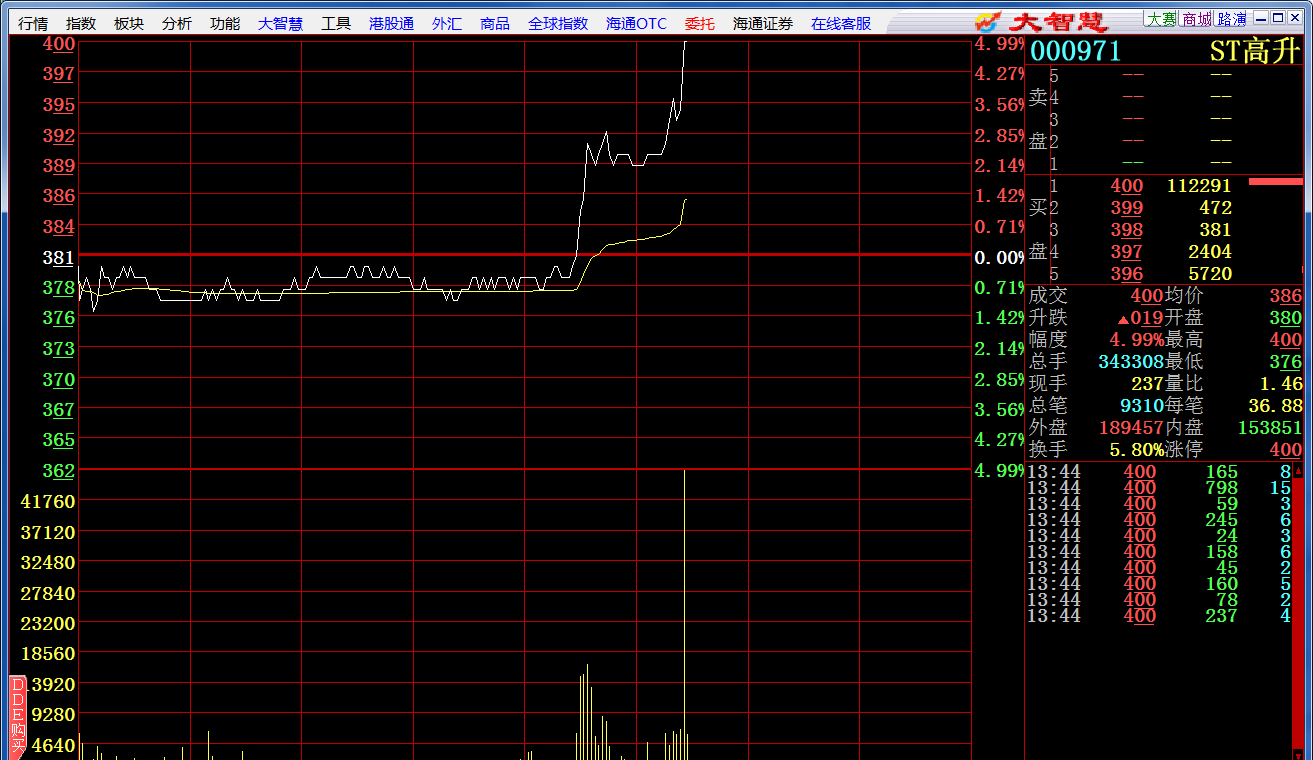Image resolution: width=1313 pixels, height=760 pixels.
Task: Click volume axis label 18560
Action: pyautogui.click(x=48, y=654)
